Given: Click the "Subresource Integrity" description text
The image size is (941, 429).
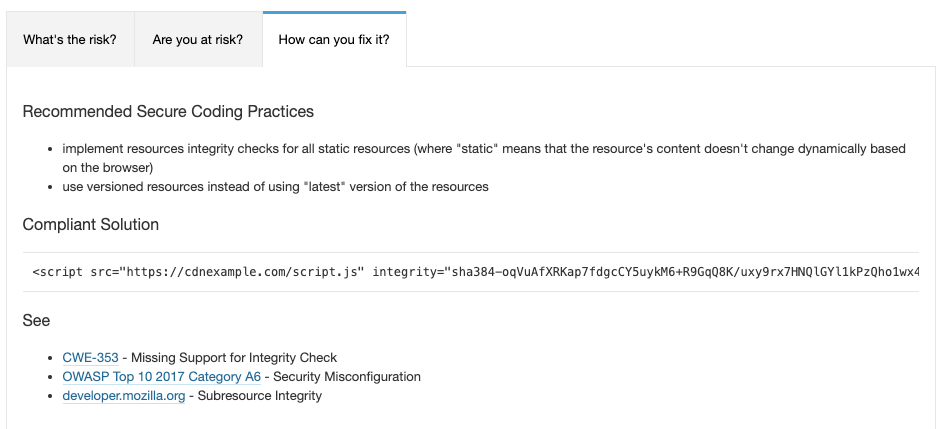Looking at the screenshot, I should click(x=260, y=396).
